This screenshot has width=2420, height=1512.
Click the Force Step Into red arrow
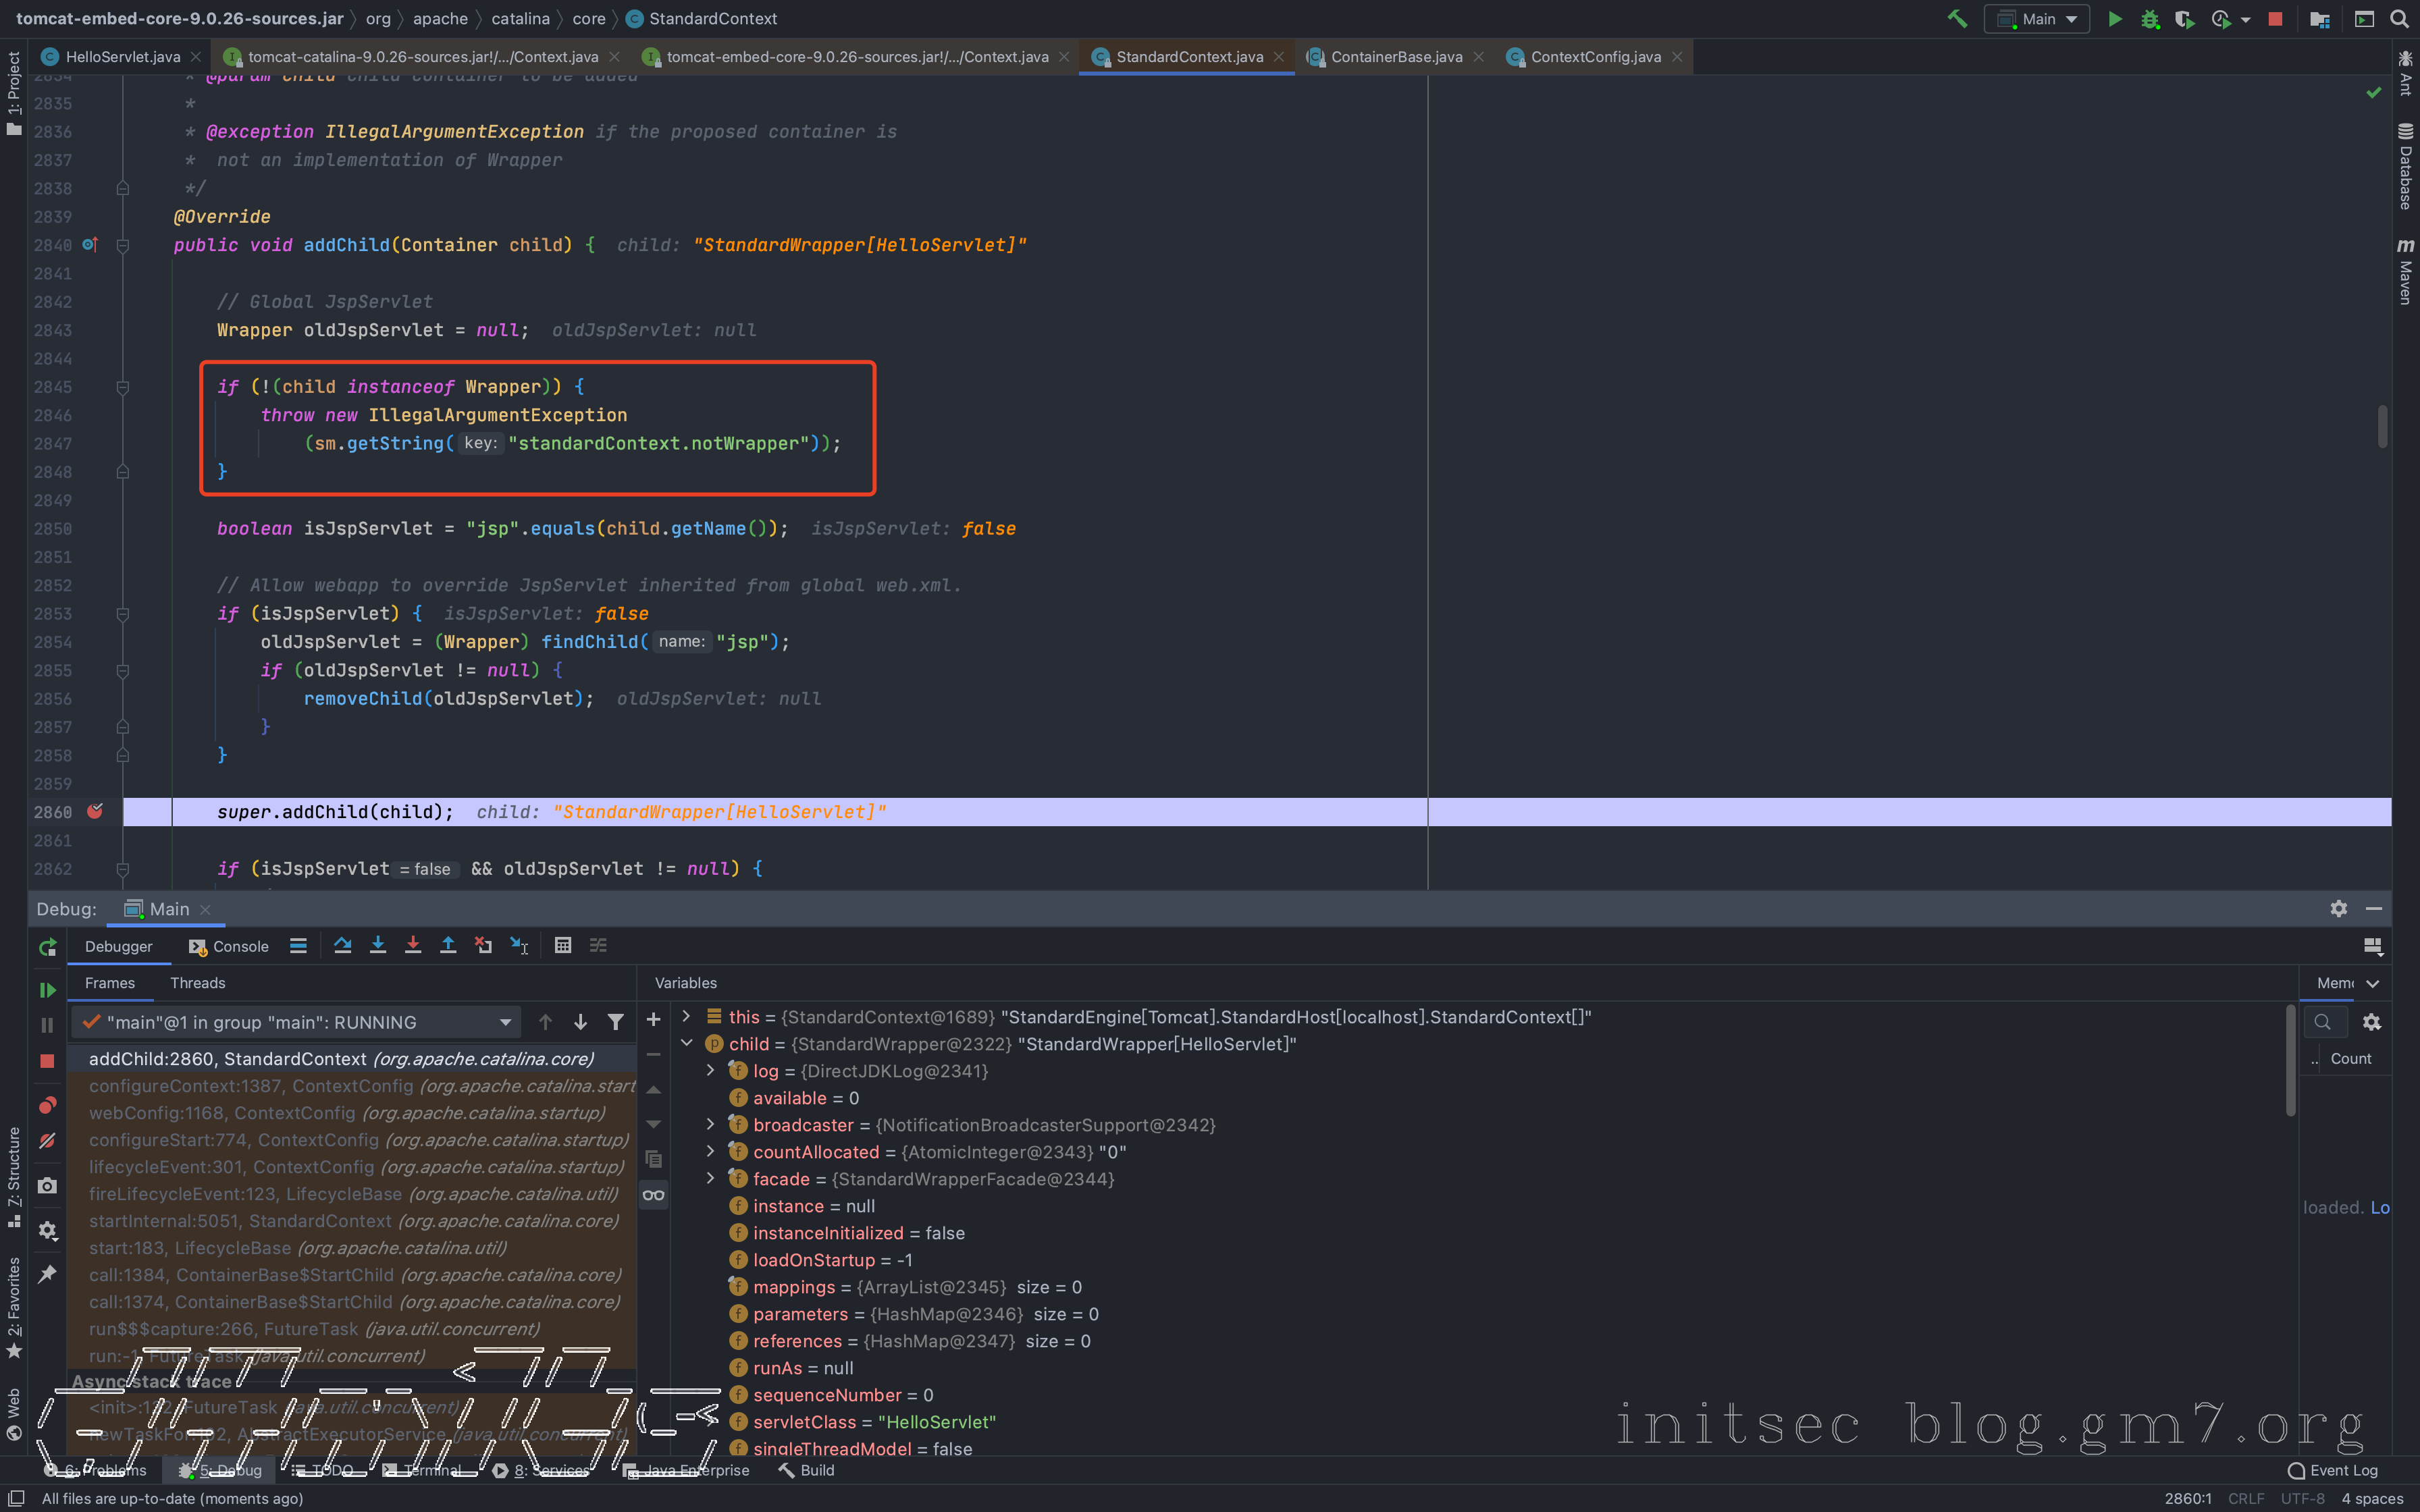pyautogui.click(x=413, y=945)
